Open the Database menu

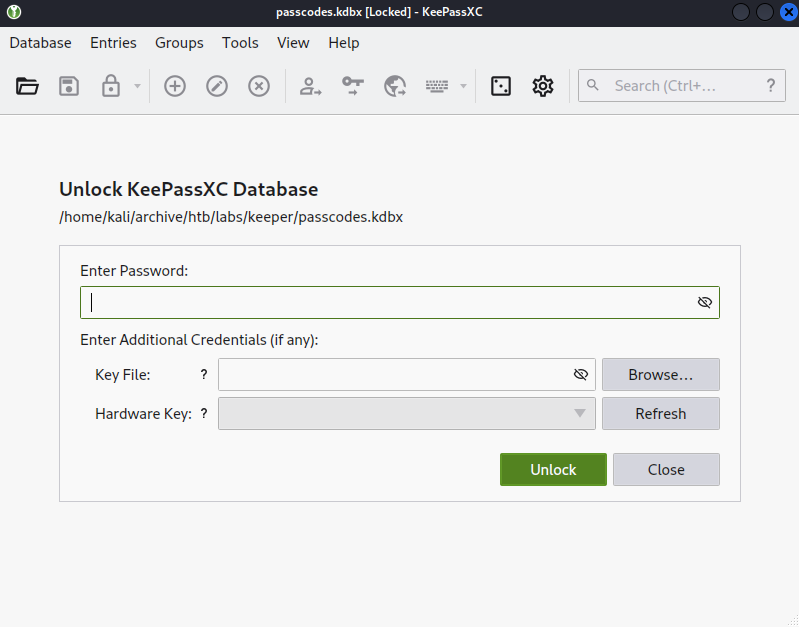click(x=40, y=43)
